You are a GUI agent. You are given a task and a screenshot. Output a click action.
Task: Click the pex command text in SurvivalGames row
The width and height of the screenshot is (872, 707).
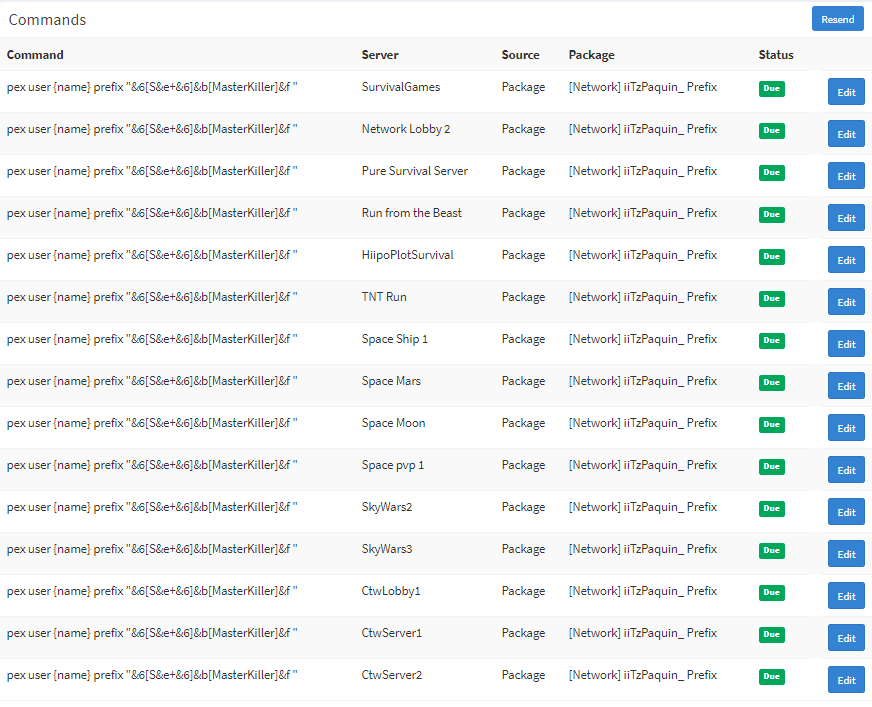[152, 87]
